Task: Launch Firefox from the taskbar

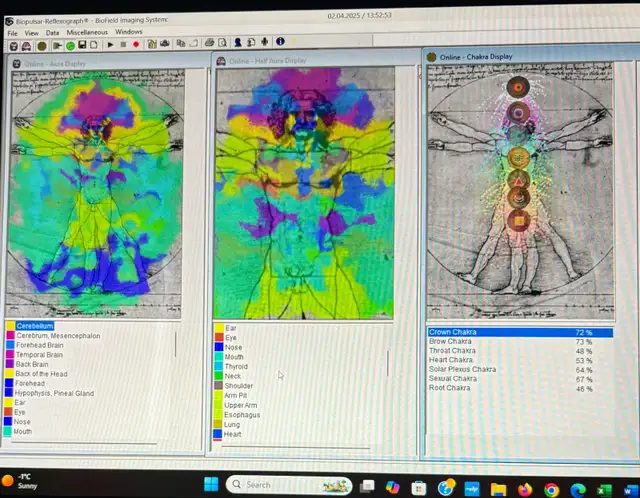Action: tap(525, 489)
